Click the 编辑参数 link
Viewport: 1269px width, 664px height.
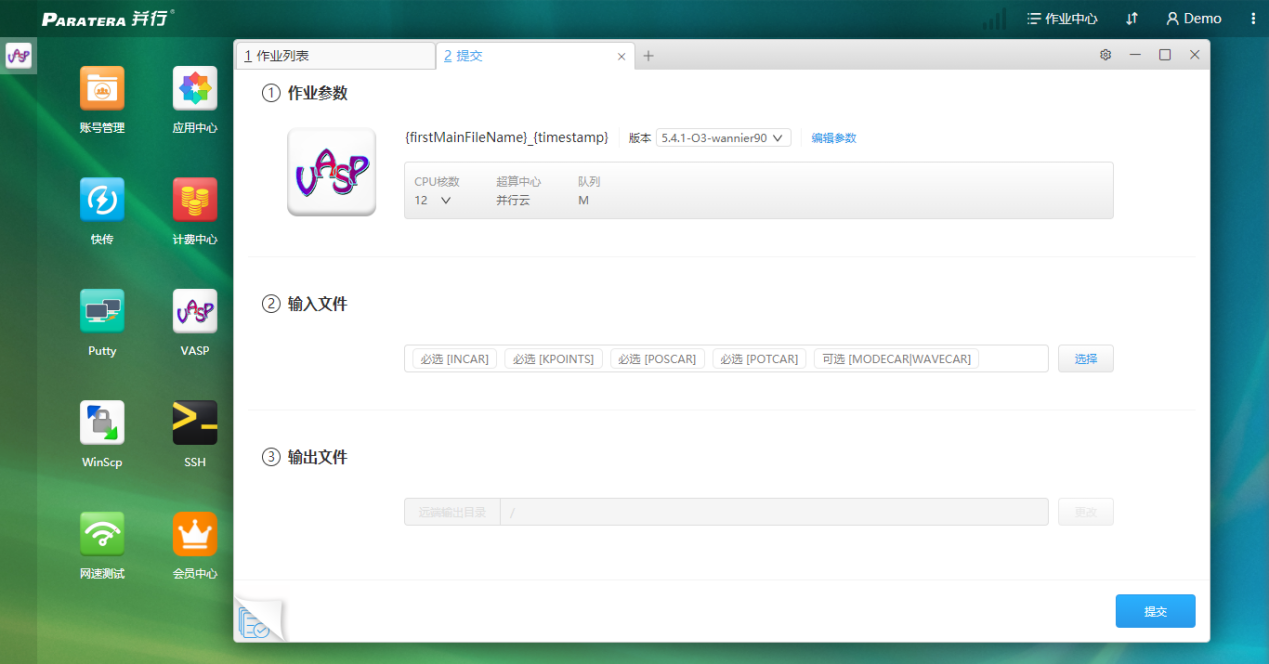click(x=834, y=138)
